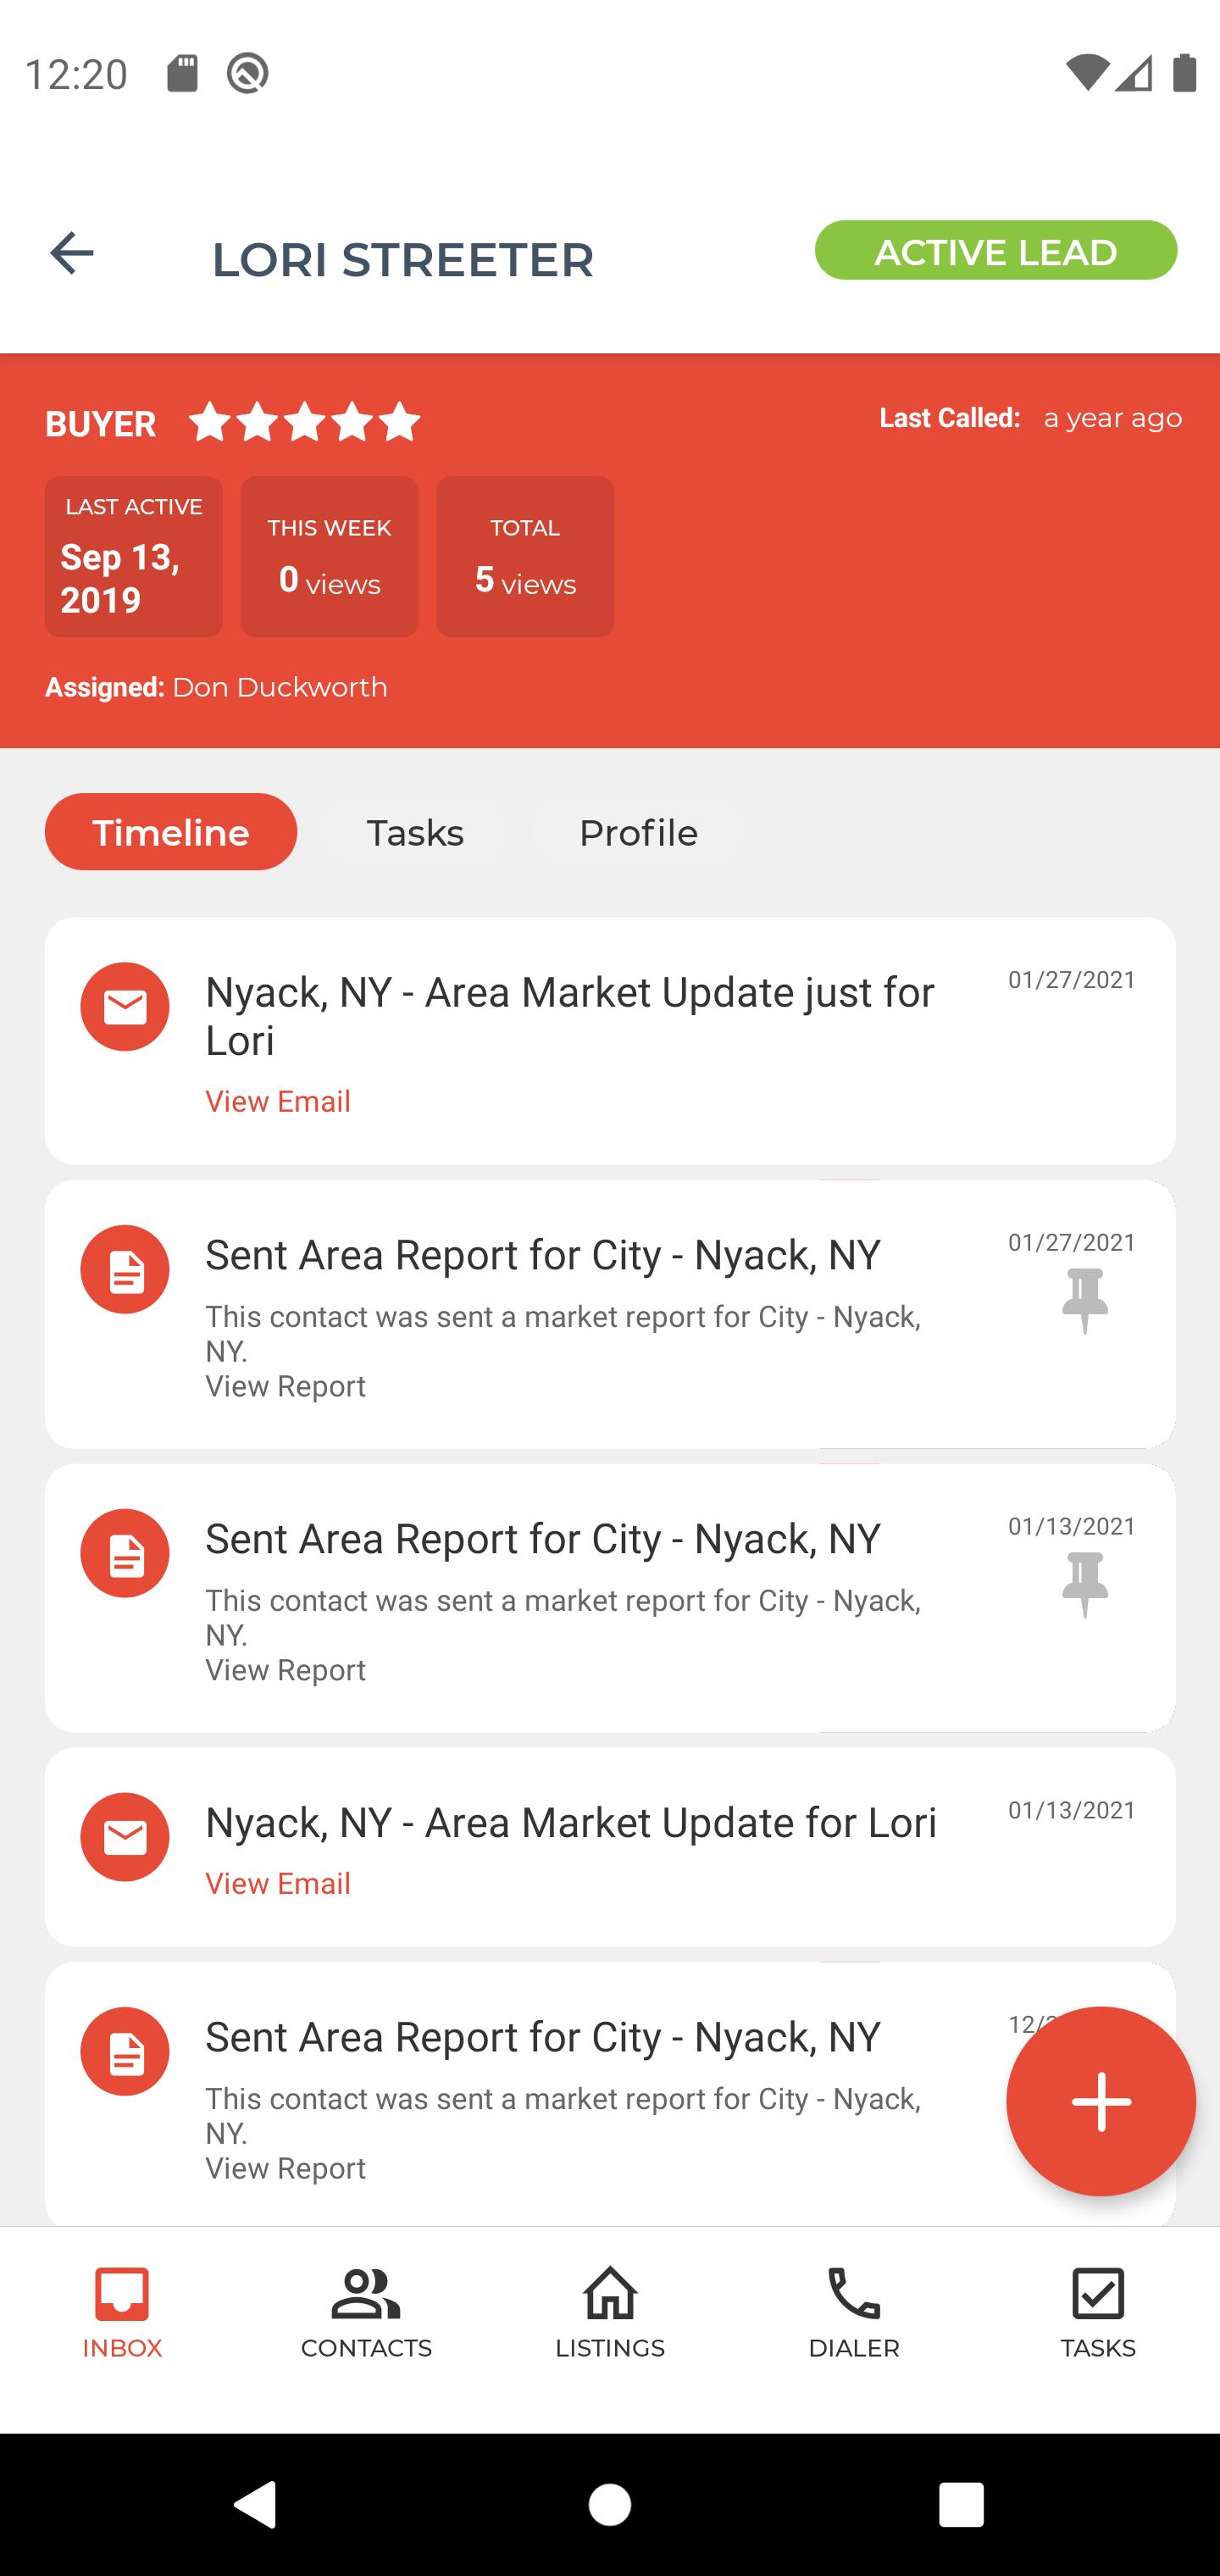
Task: Tap the 01/27/2021 date on the email card
Action: (1072, 980)
